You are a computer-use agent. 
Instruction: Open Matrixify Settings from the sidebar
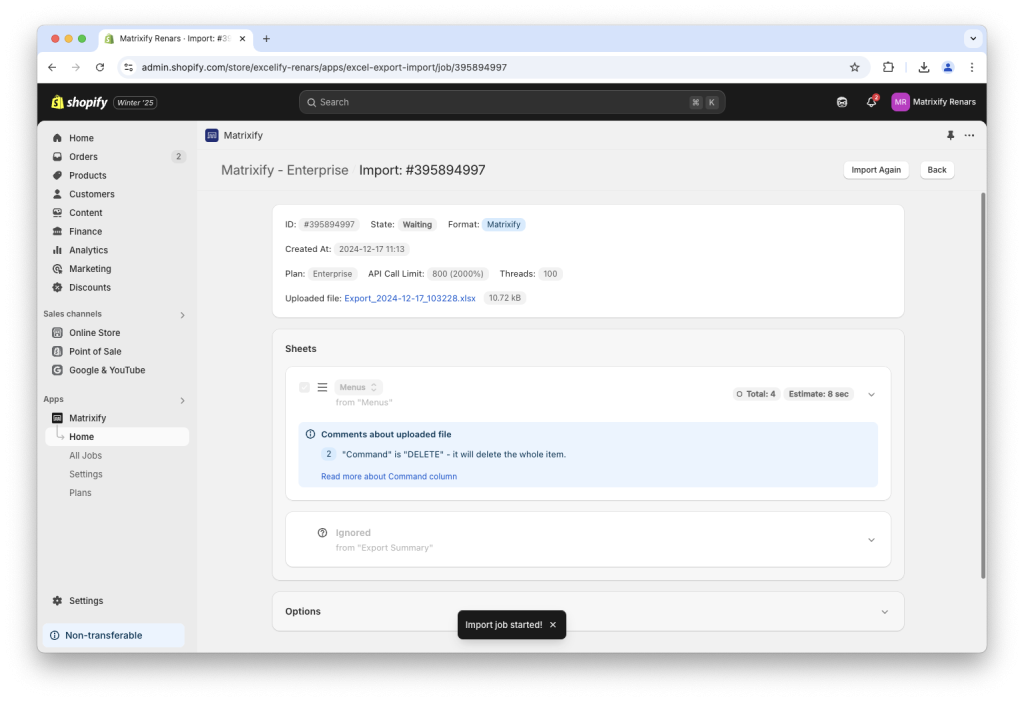tap(85, 474)
